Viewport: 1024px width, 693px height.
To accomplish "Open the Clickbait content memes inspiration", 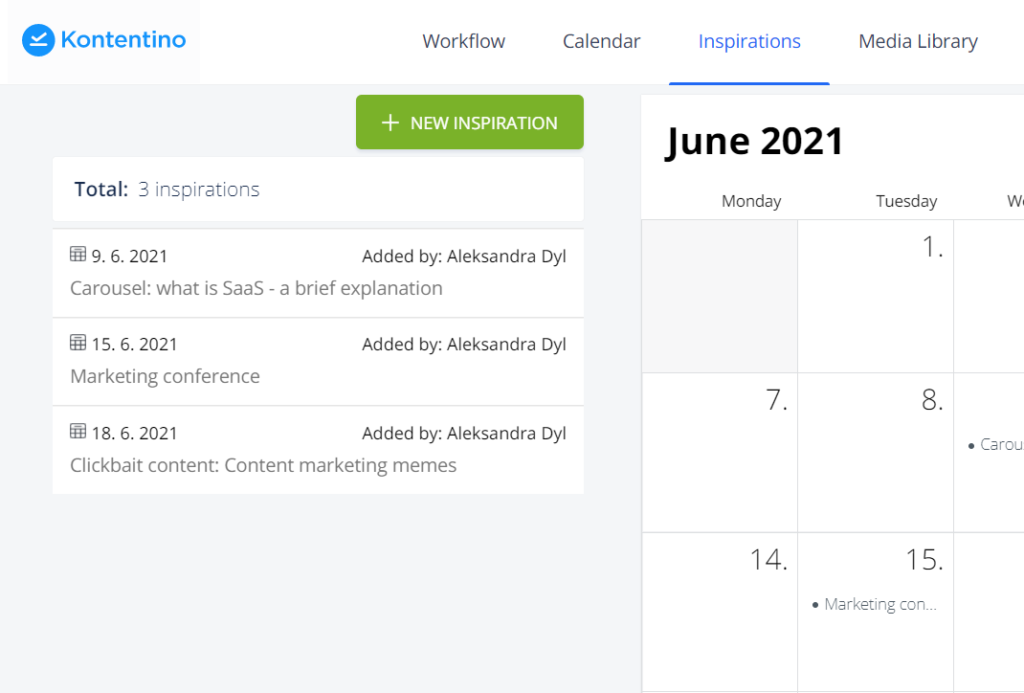I will click(x=263, y=465).
